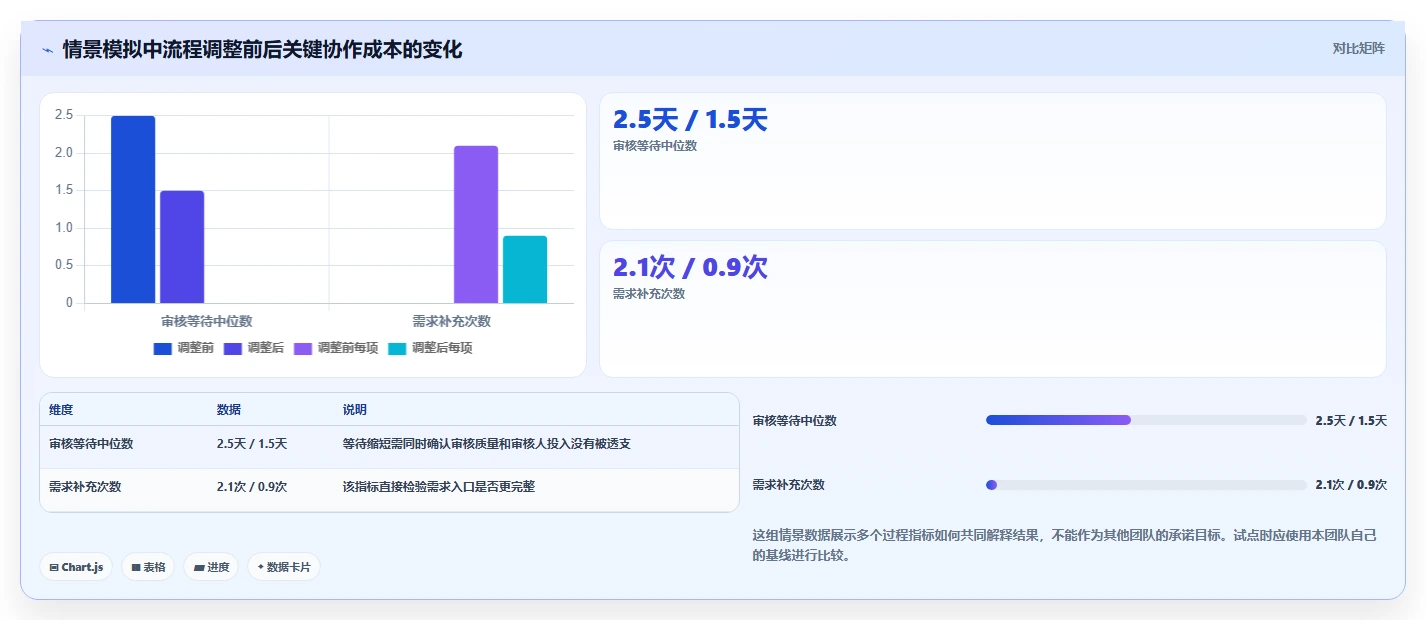Click the table cell 2.1次 / 0.9次
The height and width of the screenshot is (620, 1426).
[x=252, y=487]
